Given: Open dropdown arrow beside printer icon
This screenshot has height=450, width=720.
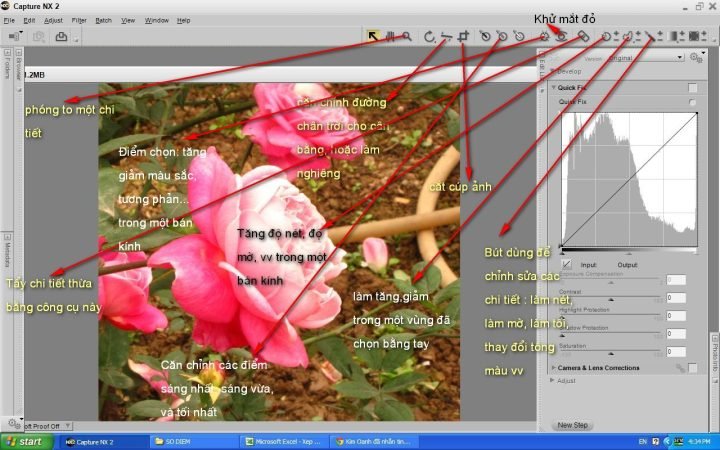Looking at the screenshot, I should 76,40.
